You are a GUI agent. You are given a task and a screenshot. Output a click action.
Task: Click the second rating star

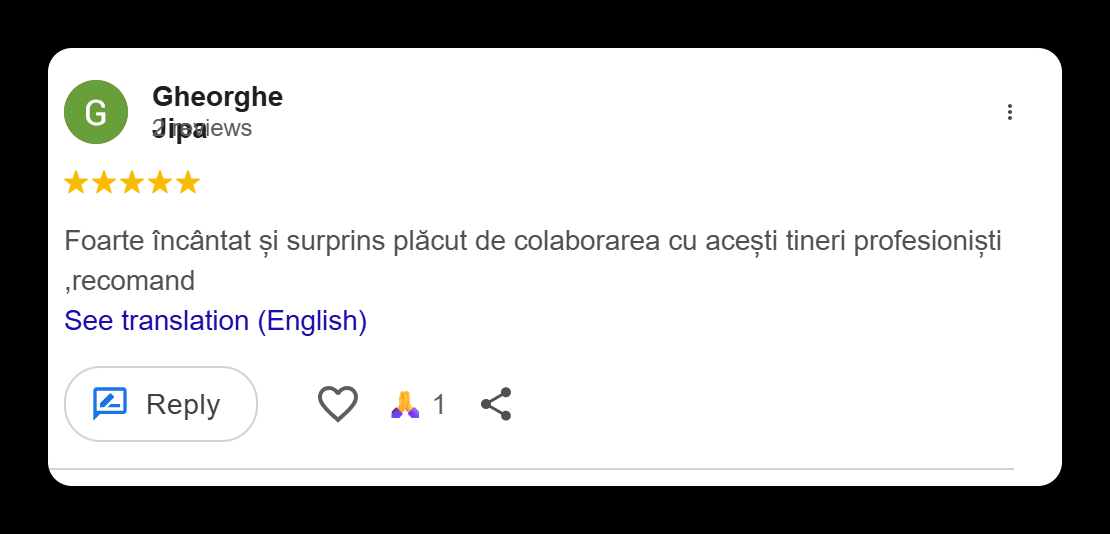(104, 183)
